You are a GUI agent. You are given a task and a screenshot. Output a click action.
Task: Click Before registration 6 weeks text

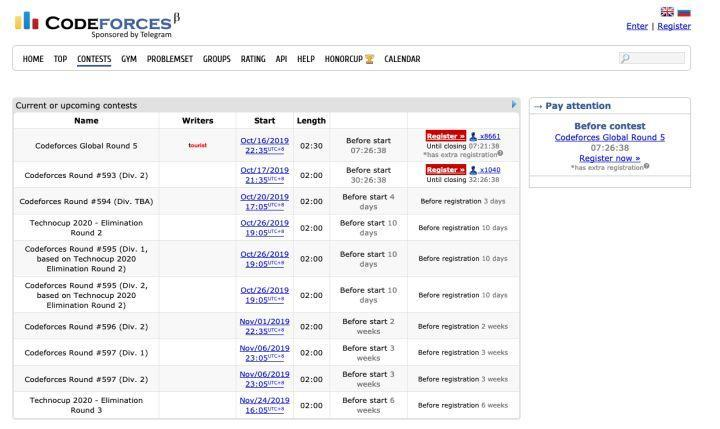463,405
